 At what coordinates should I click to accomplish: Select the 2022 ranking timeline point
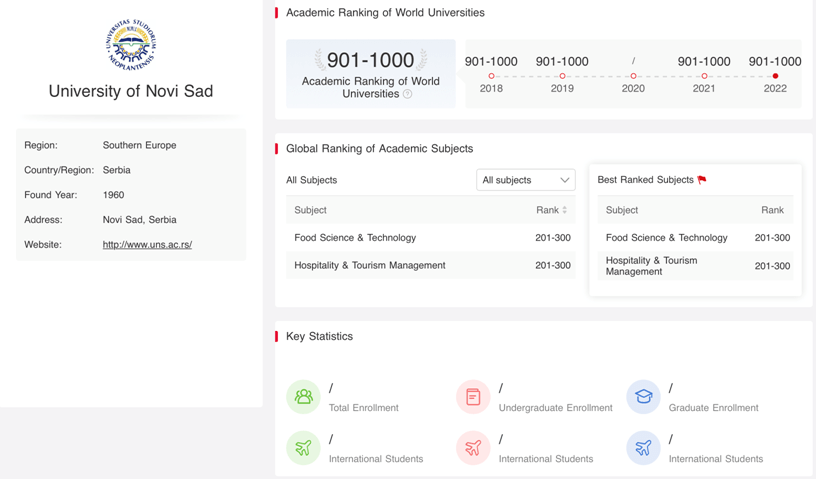pyautogui.click(x=775, y=76)
